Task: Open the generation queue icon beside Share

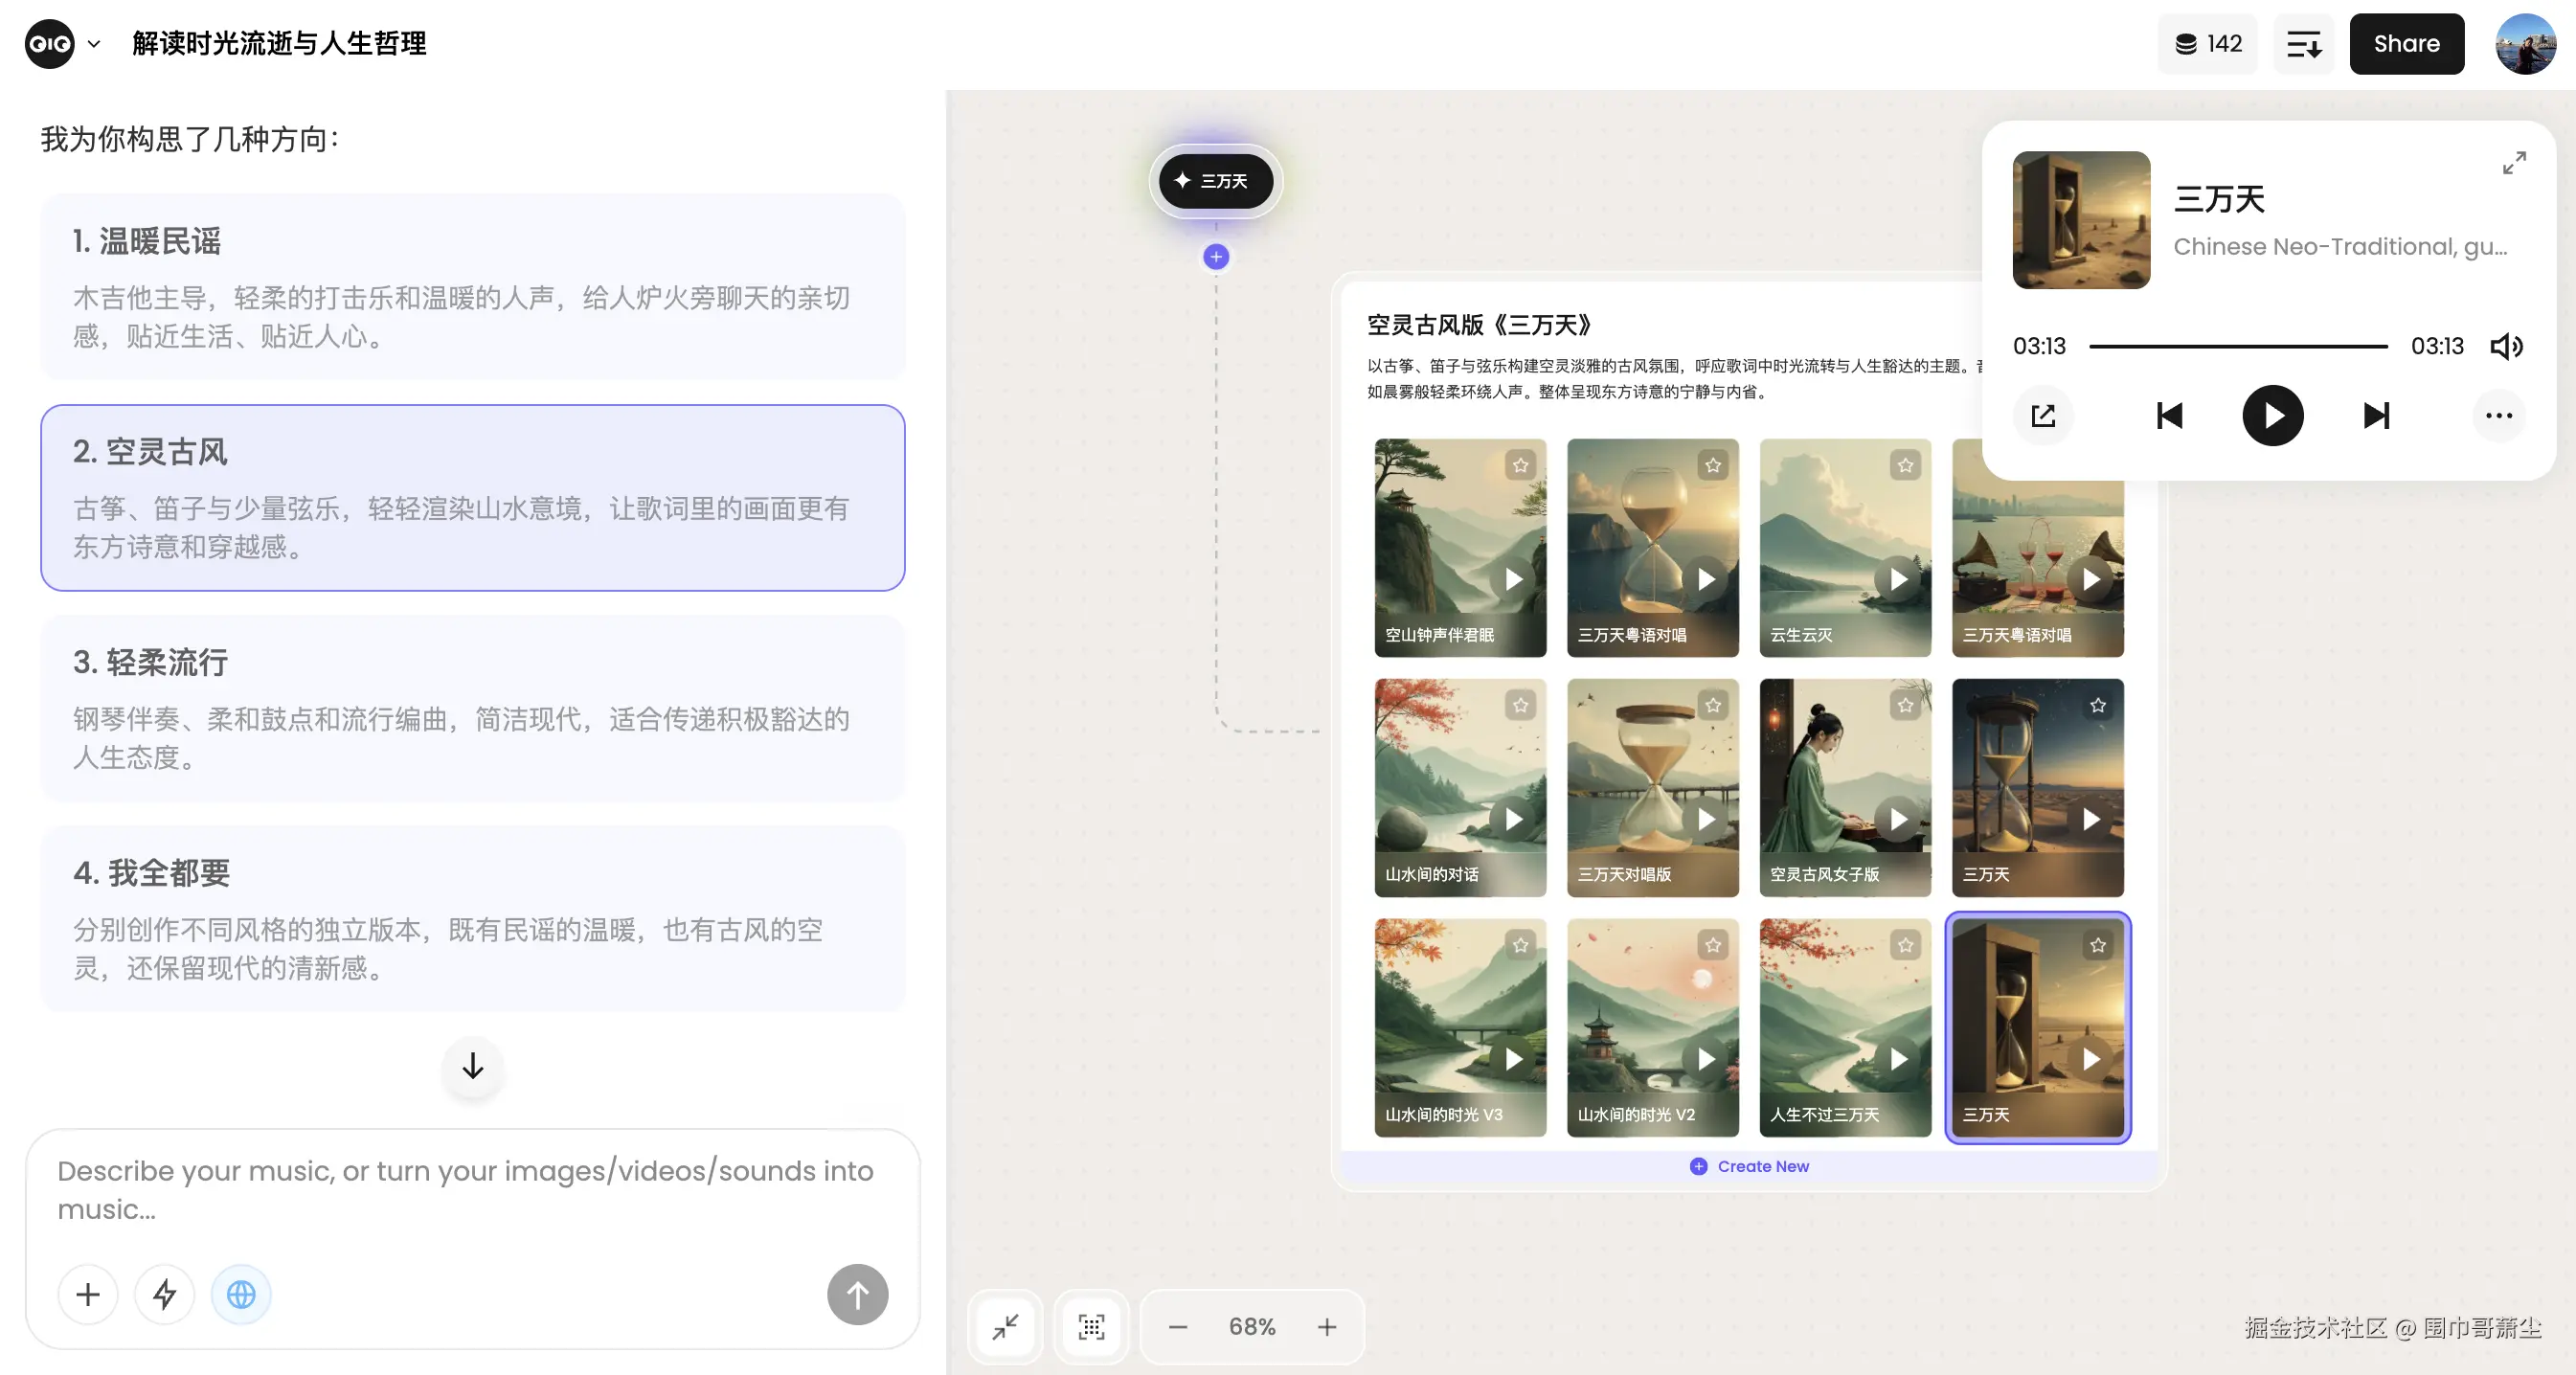Action: (2303, 43)
